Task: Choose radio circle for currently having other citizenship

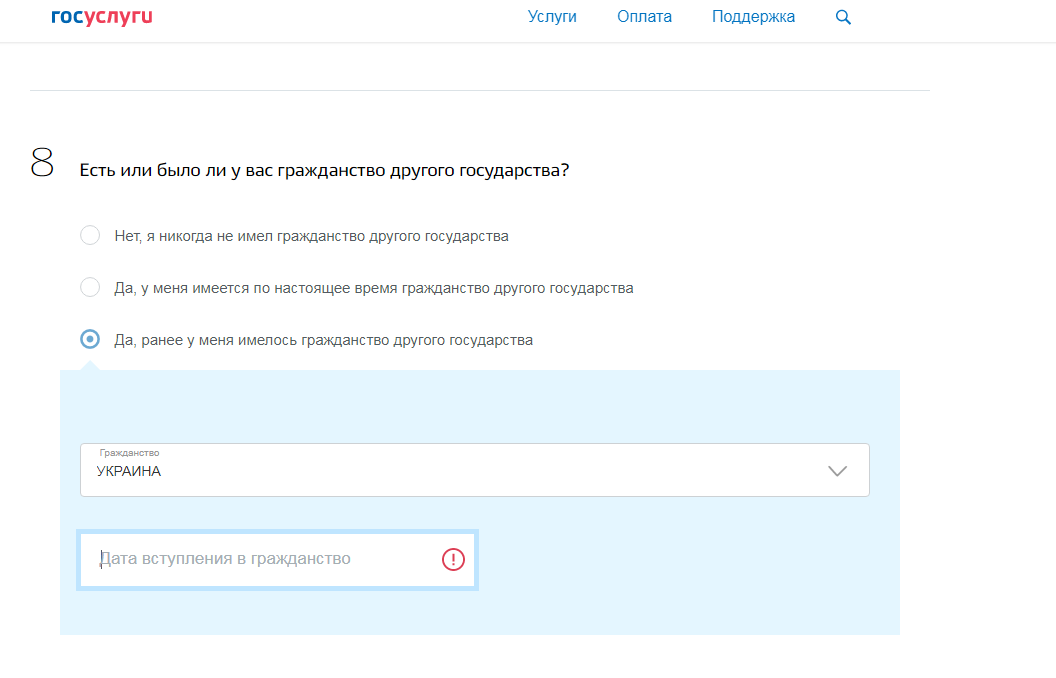Action: click(90, 288)
